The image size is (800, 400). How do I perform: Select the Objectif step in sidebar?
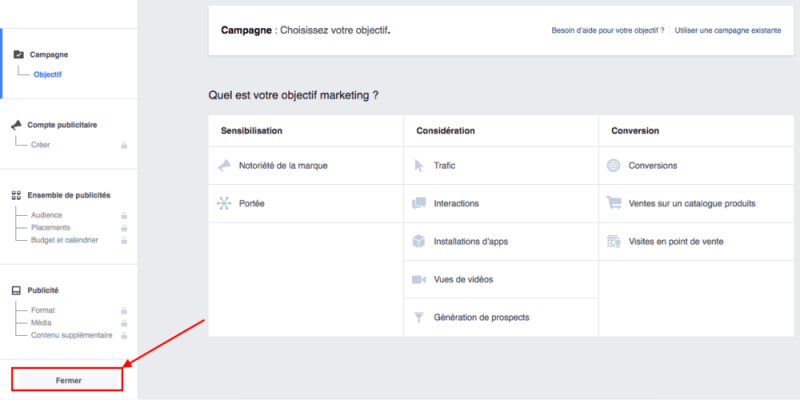47,74
